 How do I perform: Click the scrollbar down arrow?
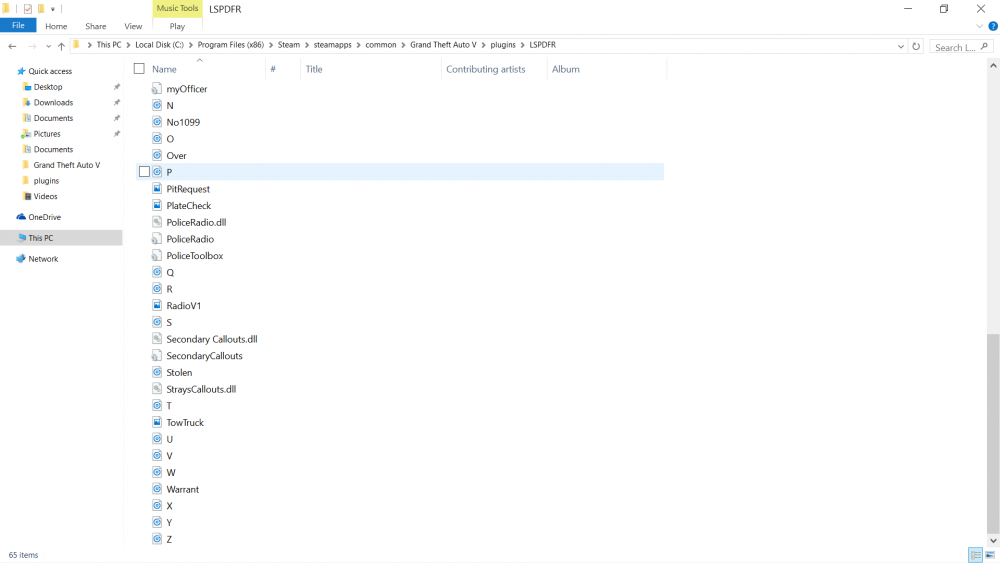[993, 541]
